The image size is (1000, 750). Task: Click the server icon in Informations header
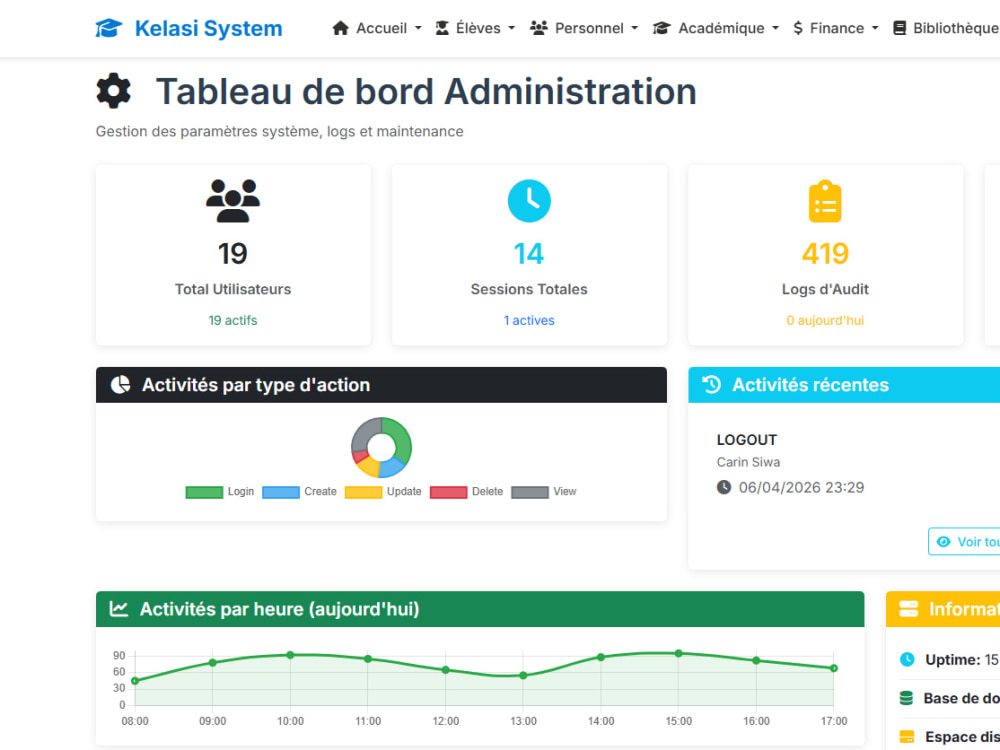pyautogui.click(x=908, y=608)
